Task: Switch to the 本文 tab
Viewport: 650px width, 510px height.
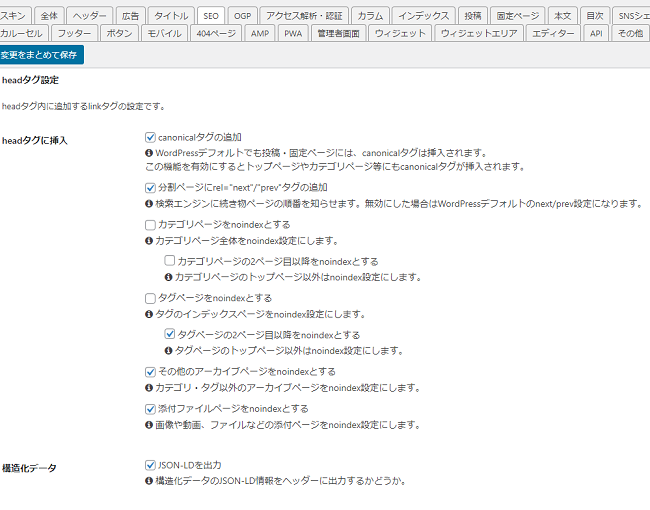Action: 563,16
